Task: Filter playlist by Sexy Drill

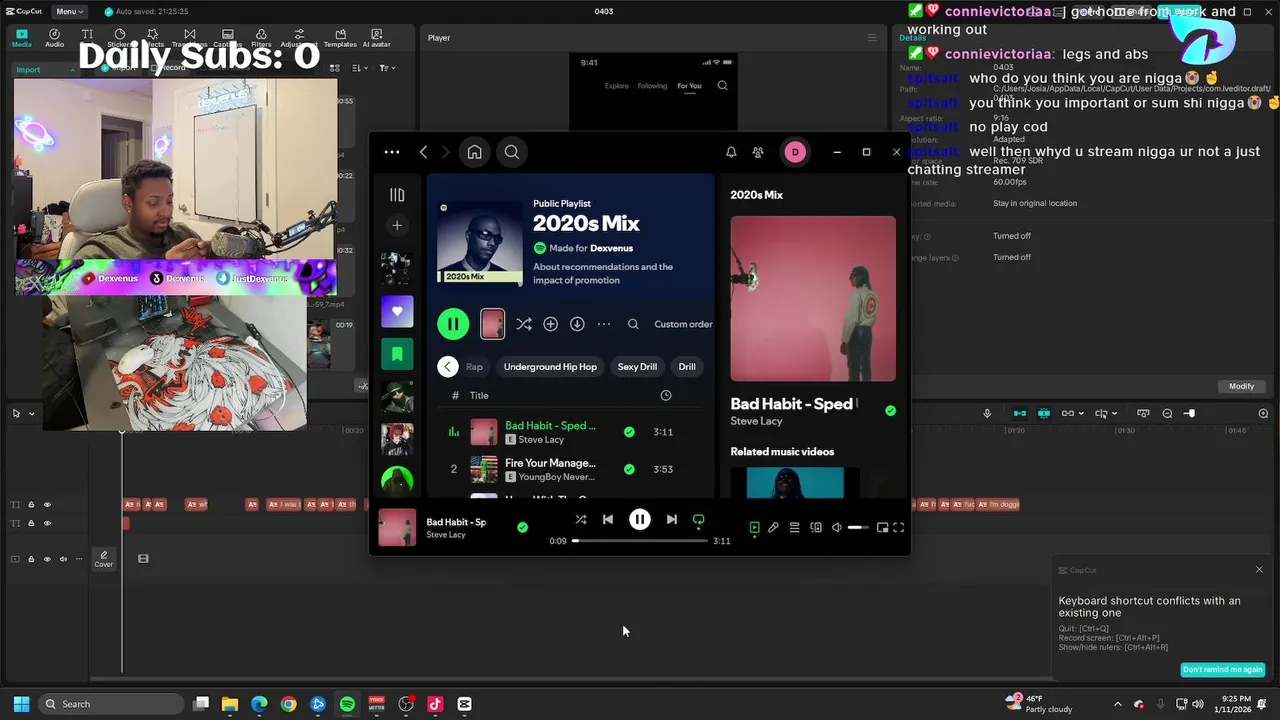Action: coord(637,367)
